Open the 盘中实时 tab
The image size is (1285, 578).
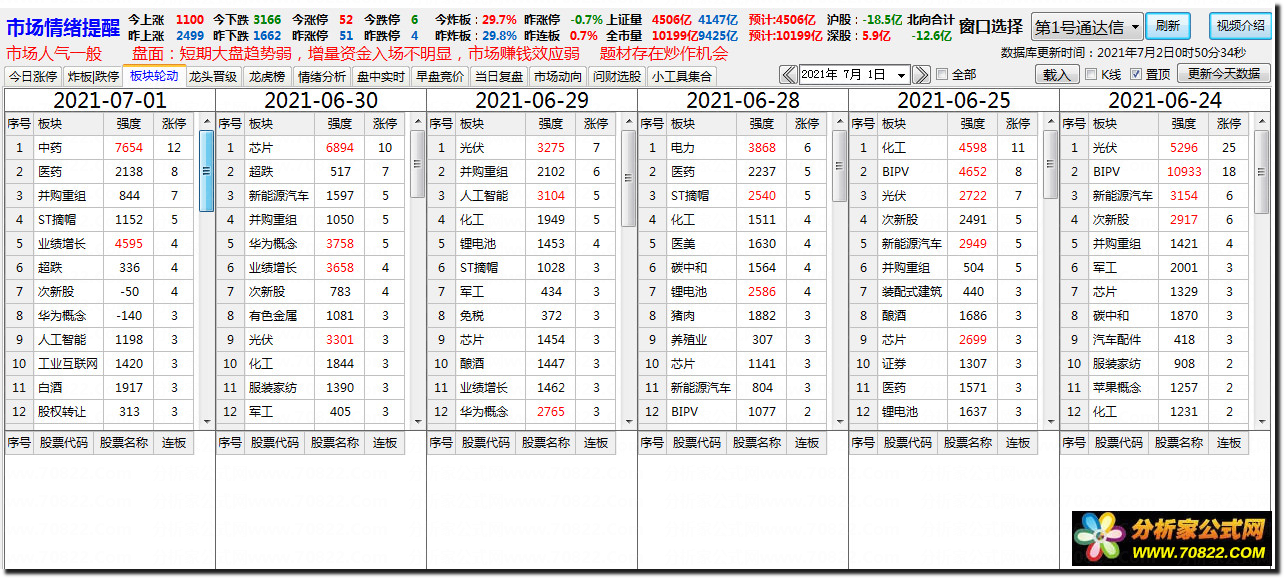click(381, 76)
